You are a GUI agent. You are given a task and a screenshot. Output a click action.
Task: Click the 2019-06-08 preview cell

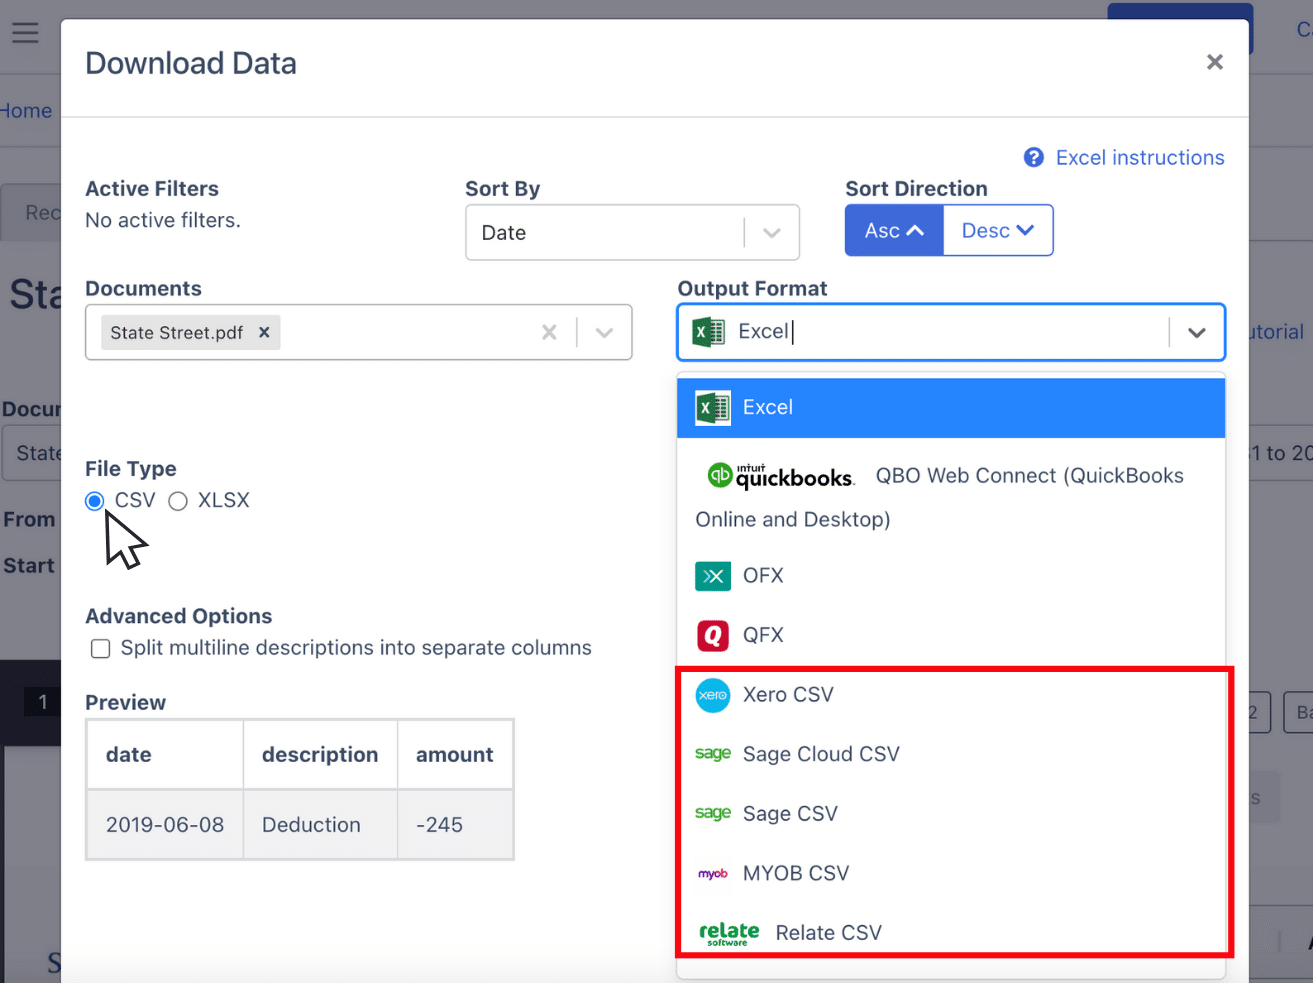[x=165, y=825]
